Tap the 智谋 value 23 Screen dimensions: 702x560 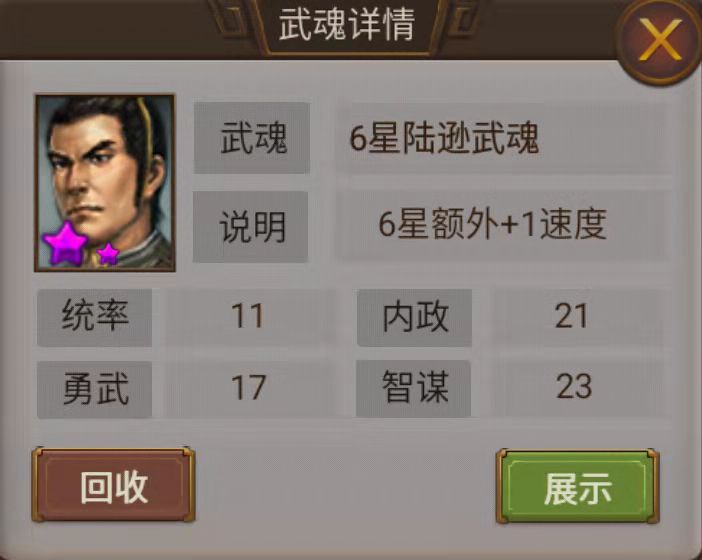coord(574,386)
